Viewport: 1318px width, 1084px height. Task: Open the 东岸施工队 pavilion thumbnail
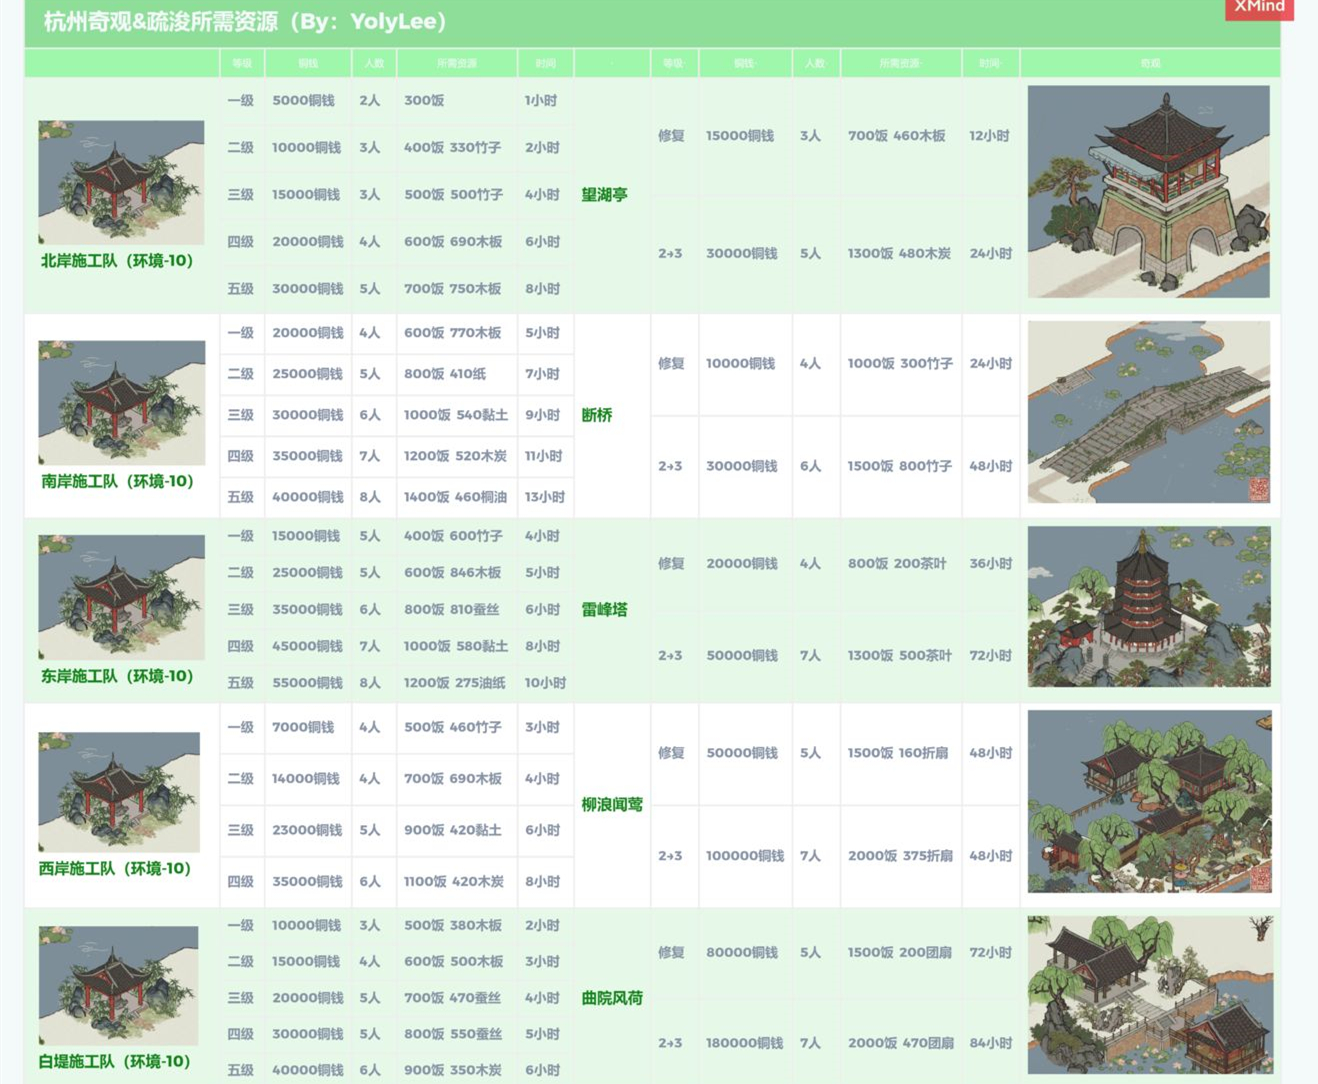121,597
